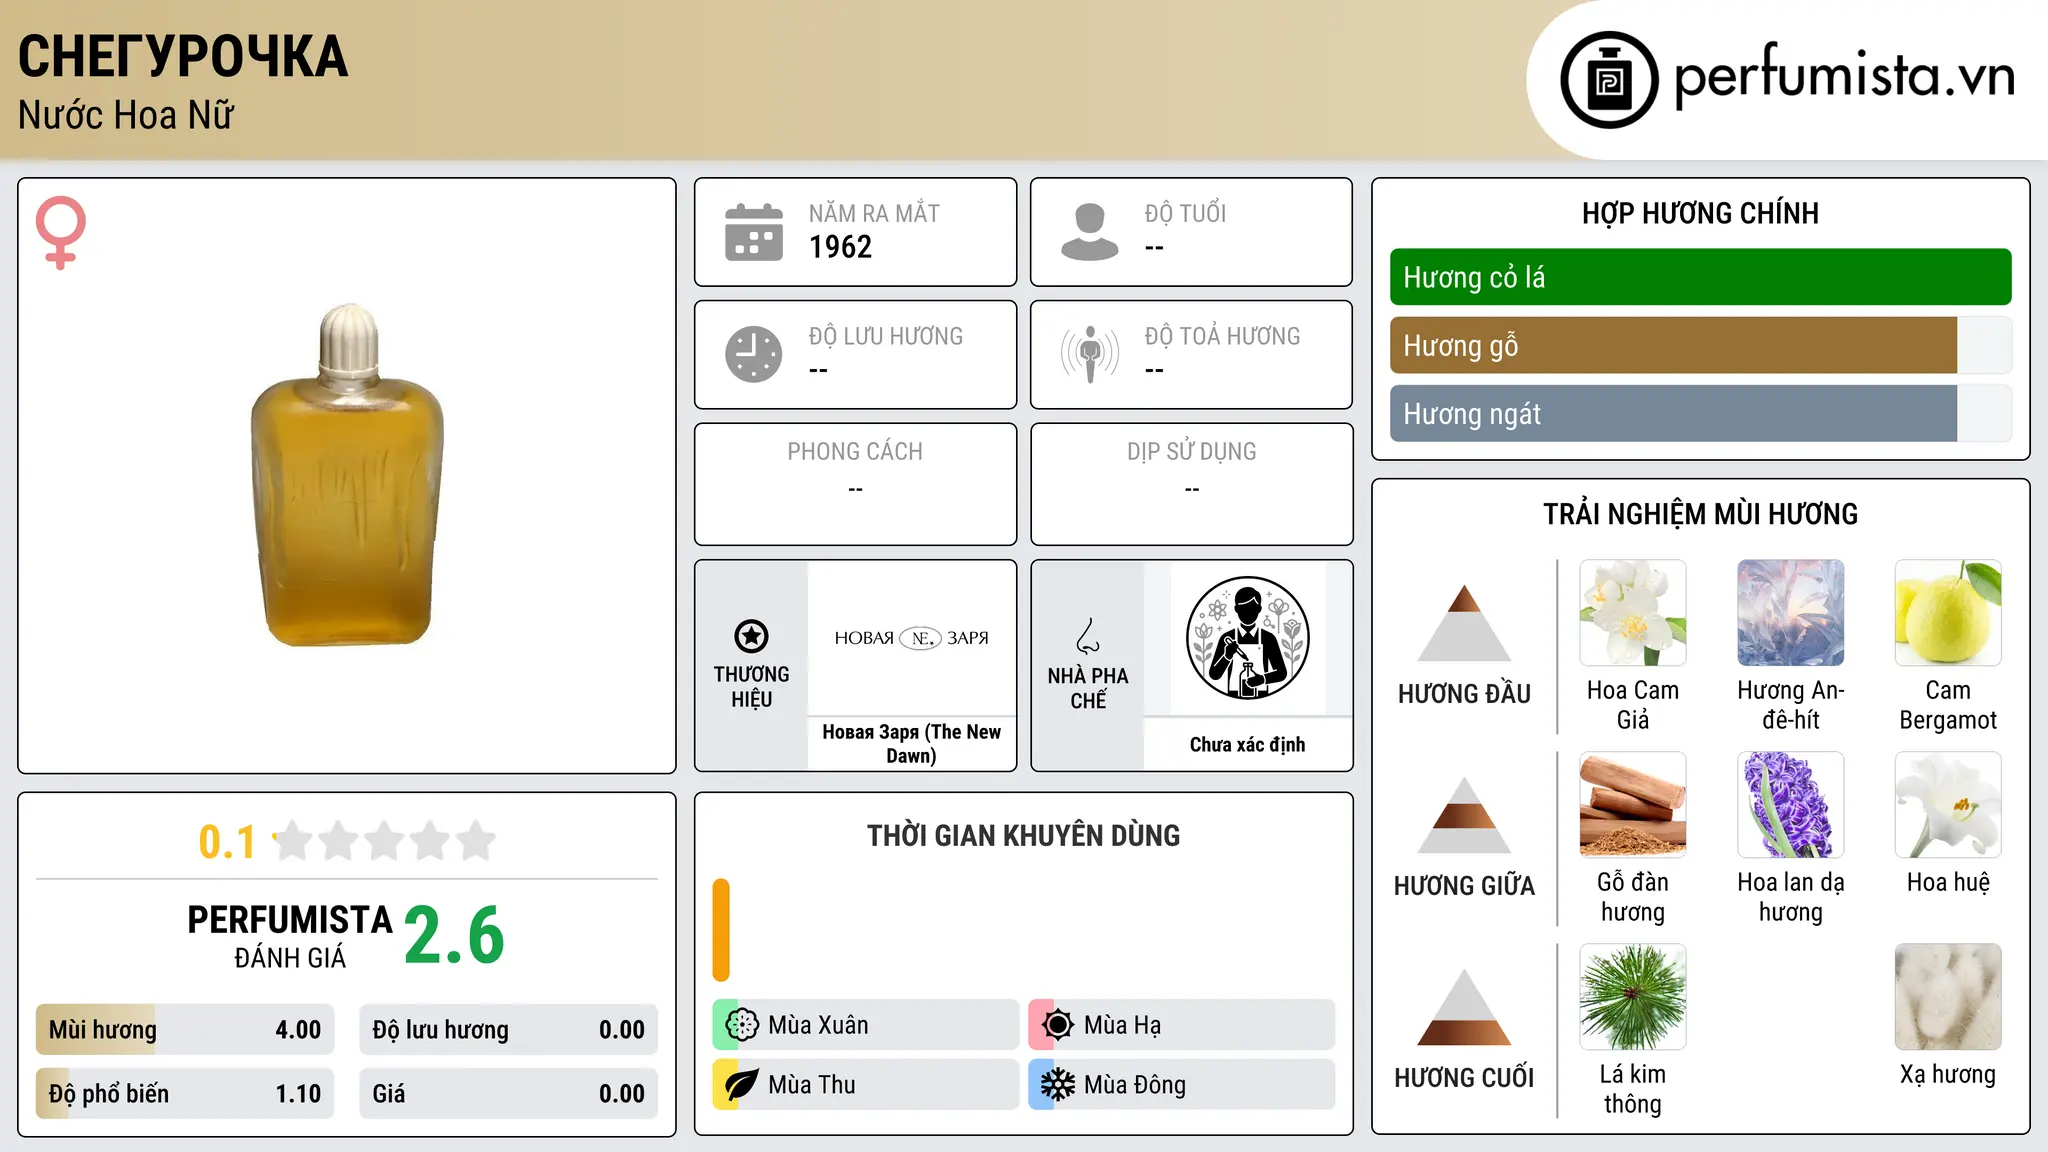Select the brown Hương gỗ accord bar

point(1701,345)
